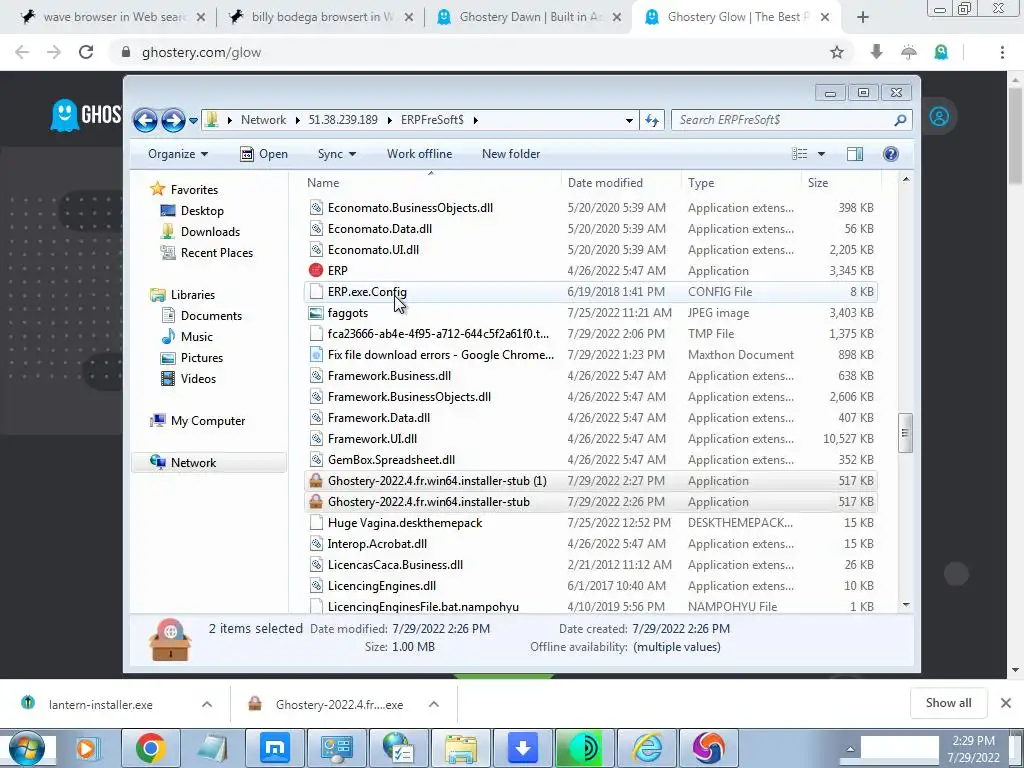Switch to the wave browser search tab
This screenshot has width=1024, height=768.
[x=113, y=17]
